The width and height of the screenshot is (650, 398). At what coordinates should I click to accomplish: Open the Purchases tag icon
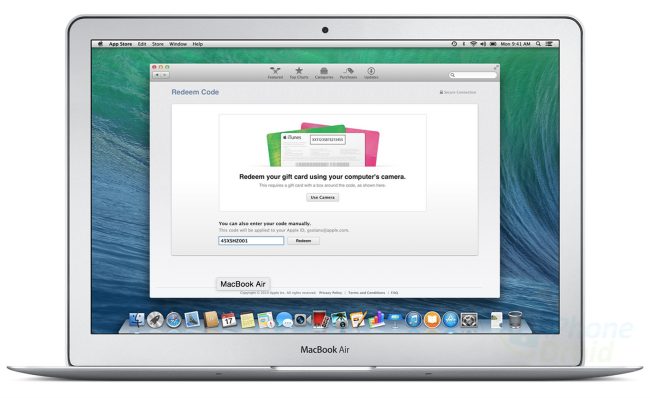(348, 73)
